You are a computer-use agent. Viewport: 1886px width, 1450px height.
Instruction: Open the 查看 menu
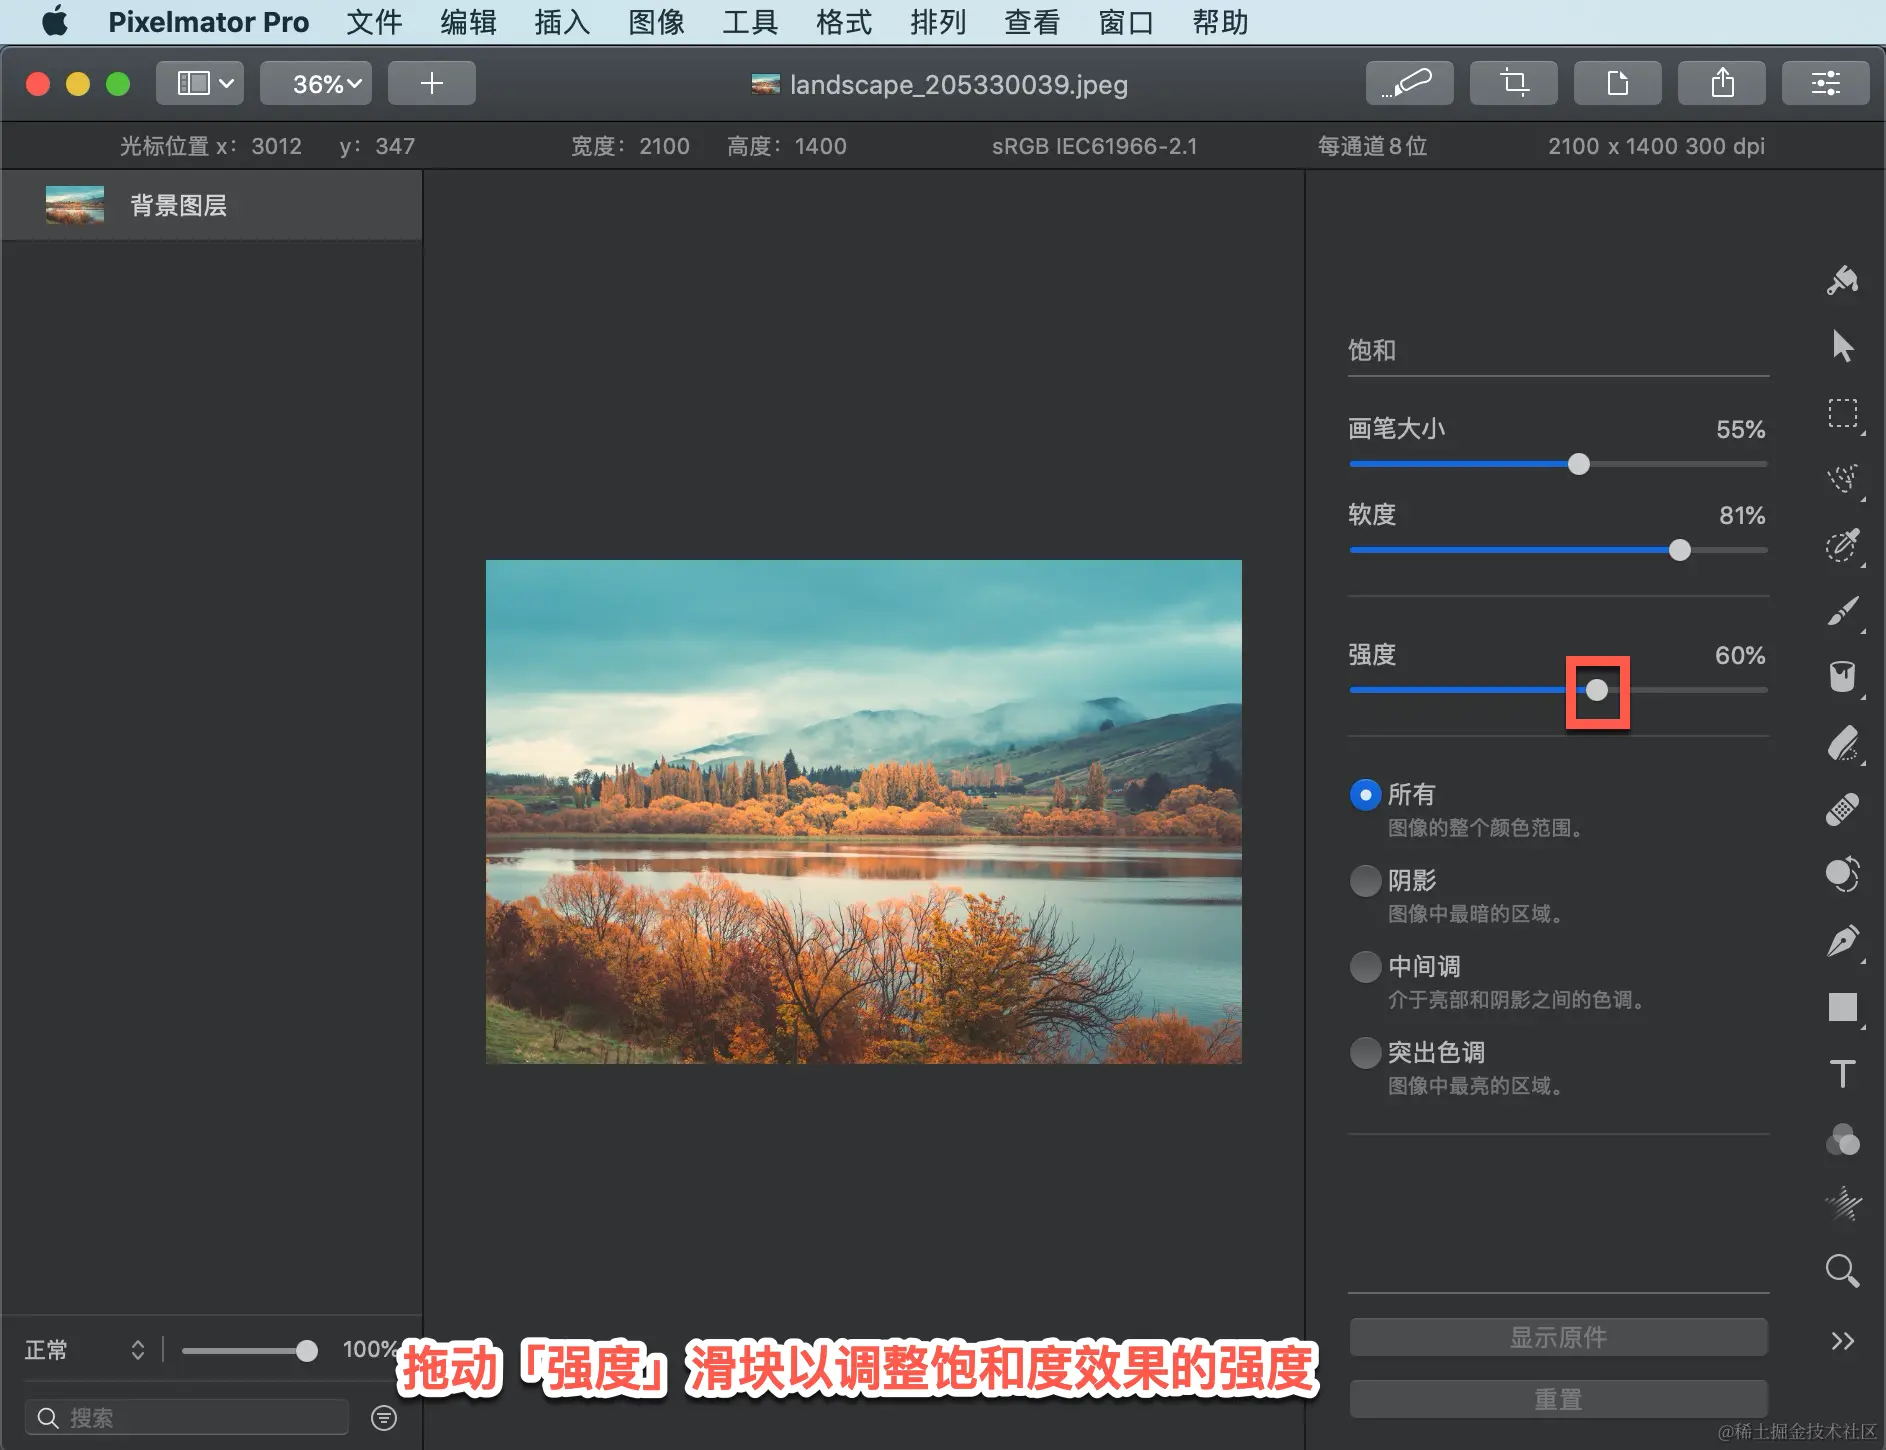tap(1032, 22)
